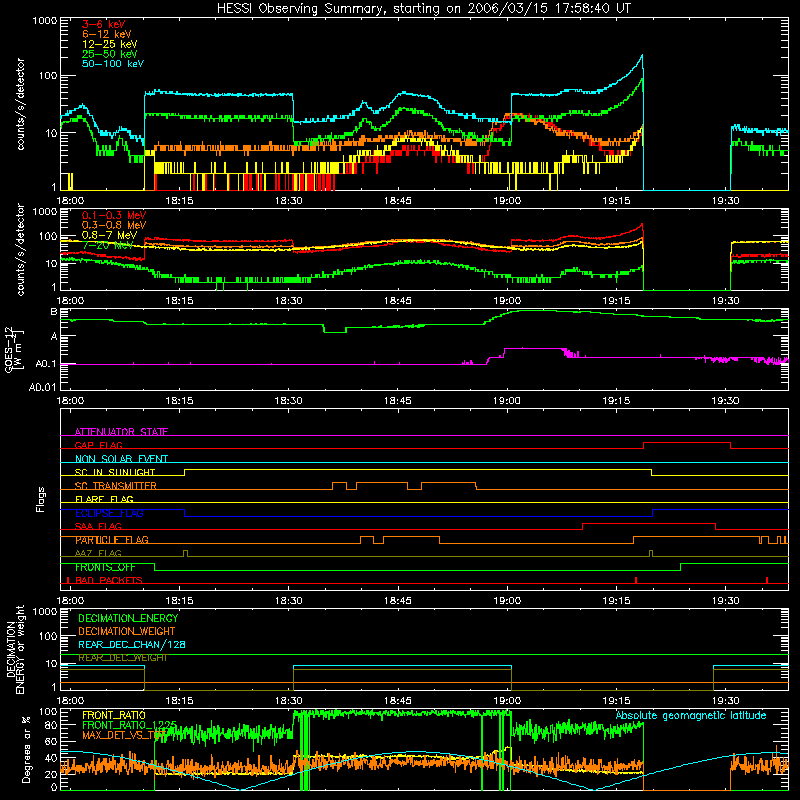Screen dimensions: 800x800
Task: Click counts/s/detector title of keV panel
Action: click(x=20, y=104)
